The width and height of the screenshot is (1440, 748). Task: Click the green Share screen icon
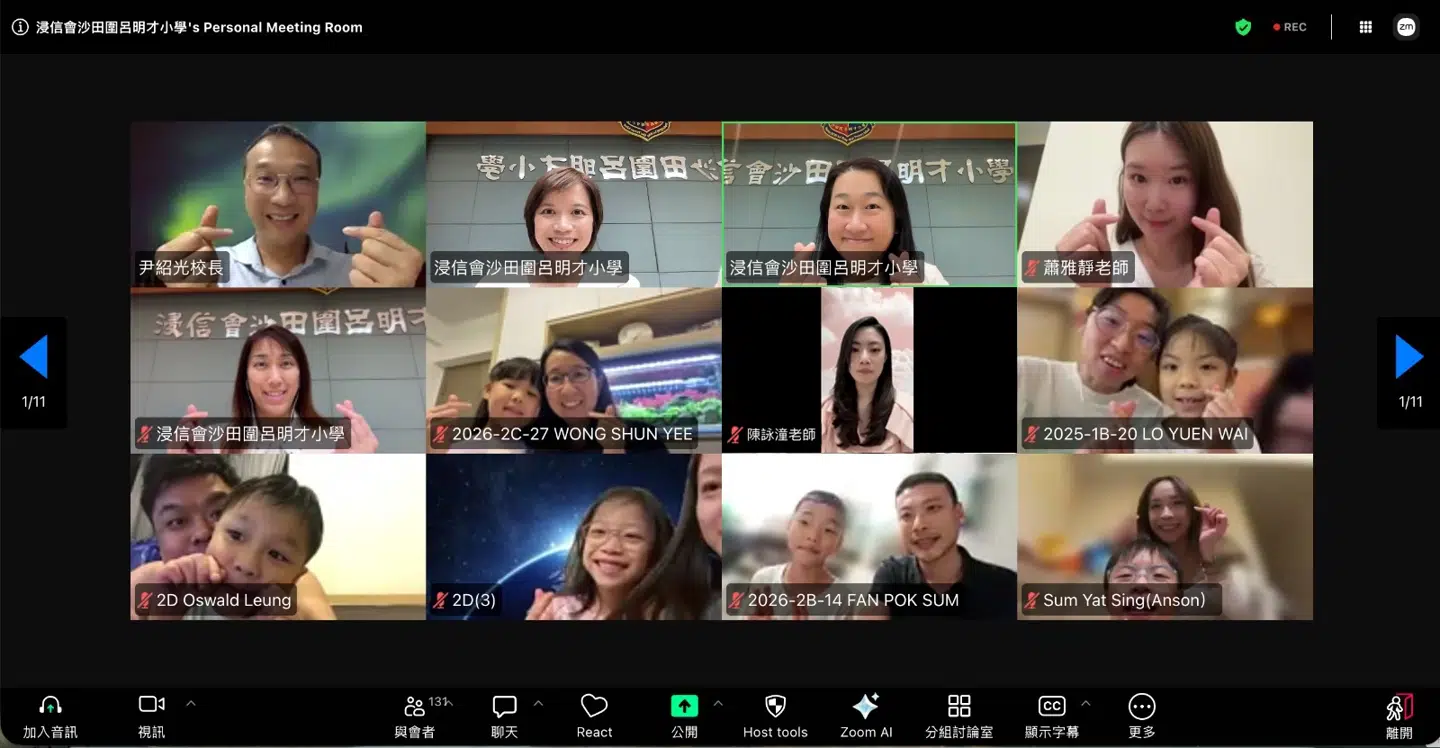pyautogui.click(x=684, y=706)
